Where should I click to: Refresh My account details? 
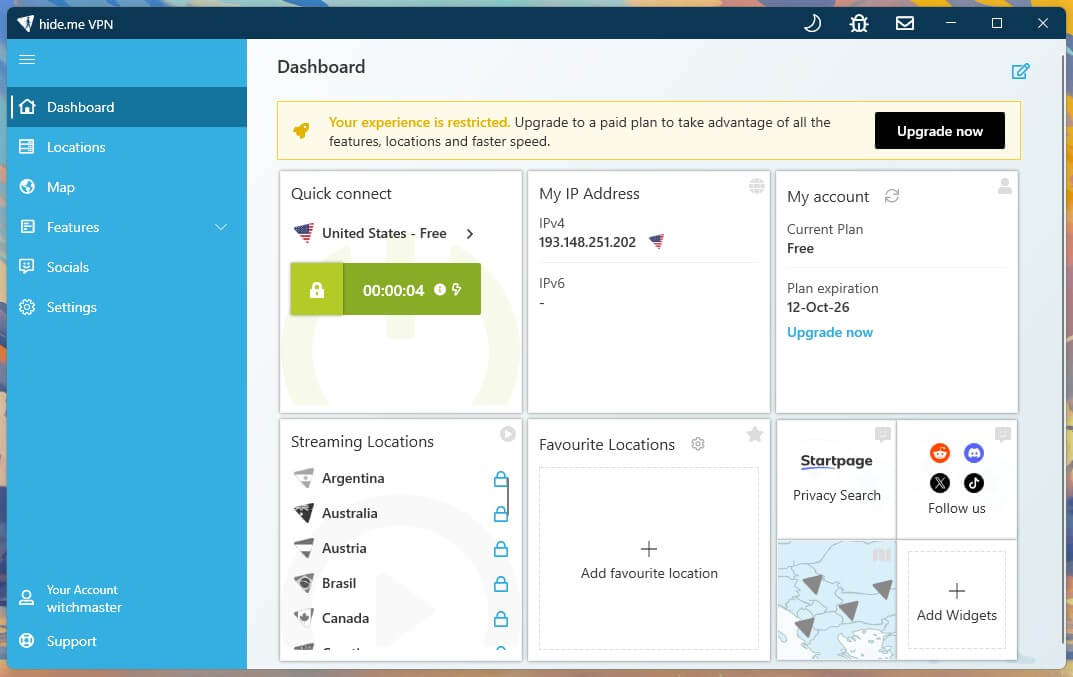(892, 196)
